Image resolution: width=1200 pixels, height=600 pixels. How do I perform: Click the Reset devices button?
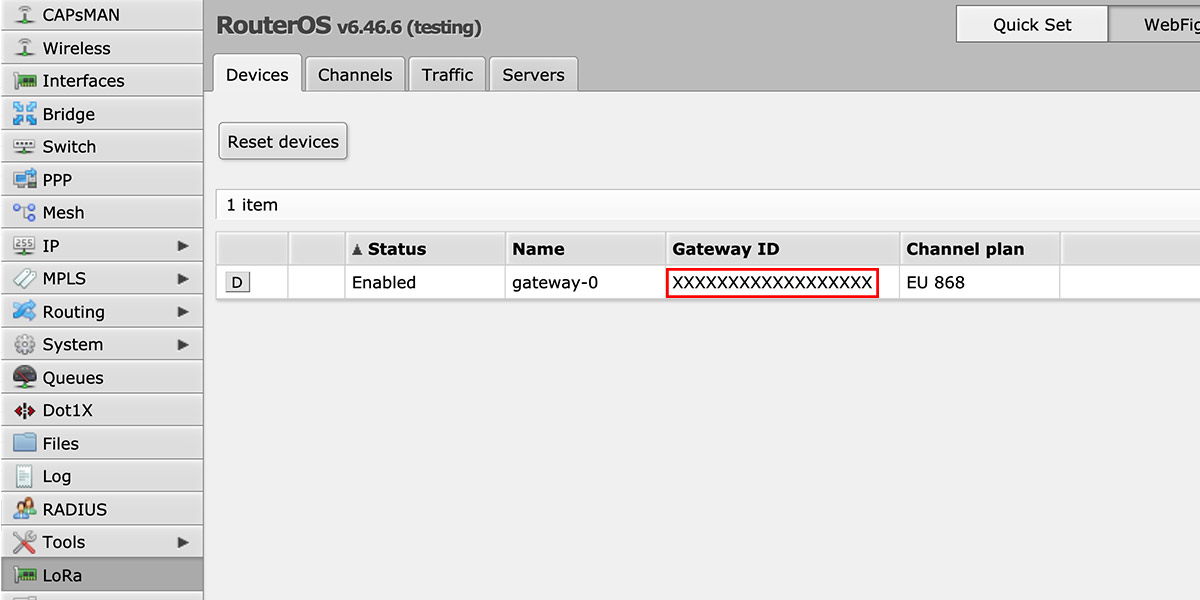[x=283, y=142]
